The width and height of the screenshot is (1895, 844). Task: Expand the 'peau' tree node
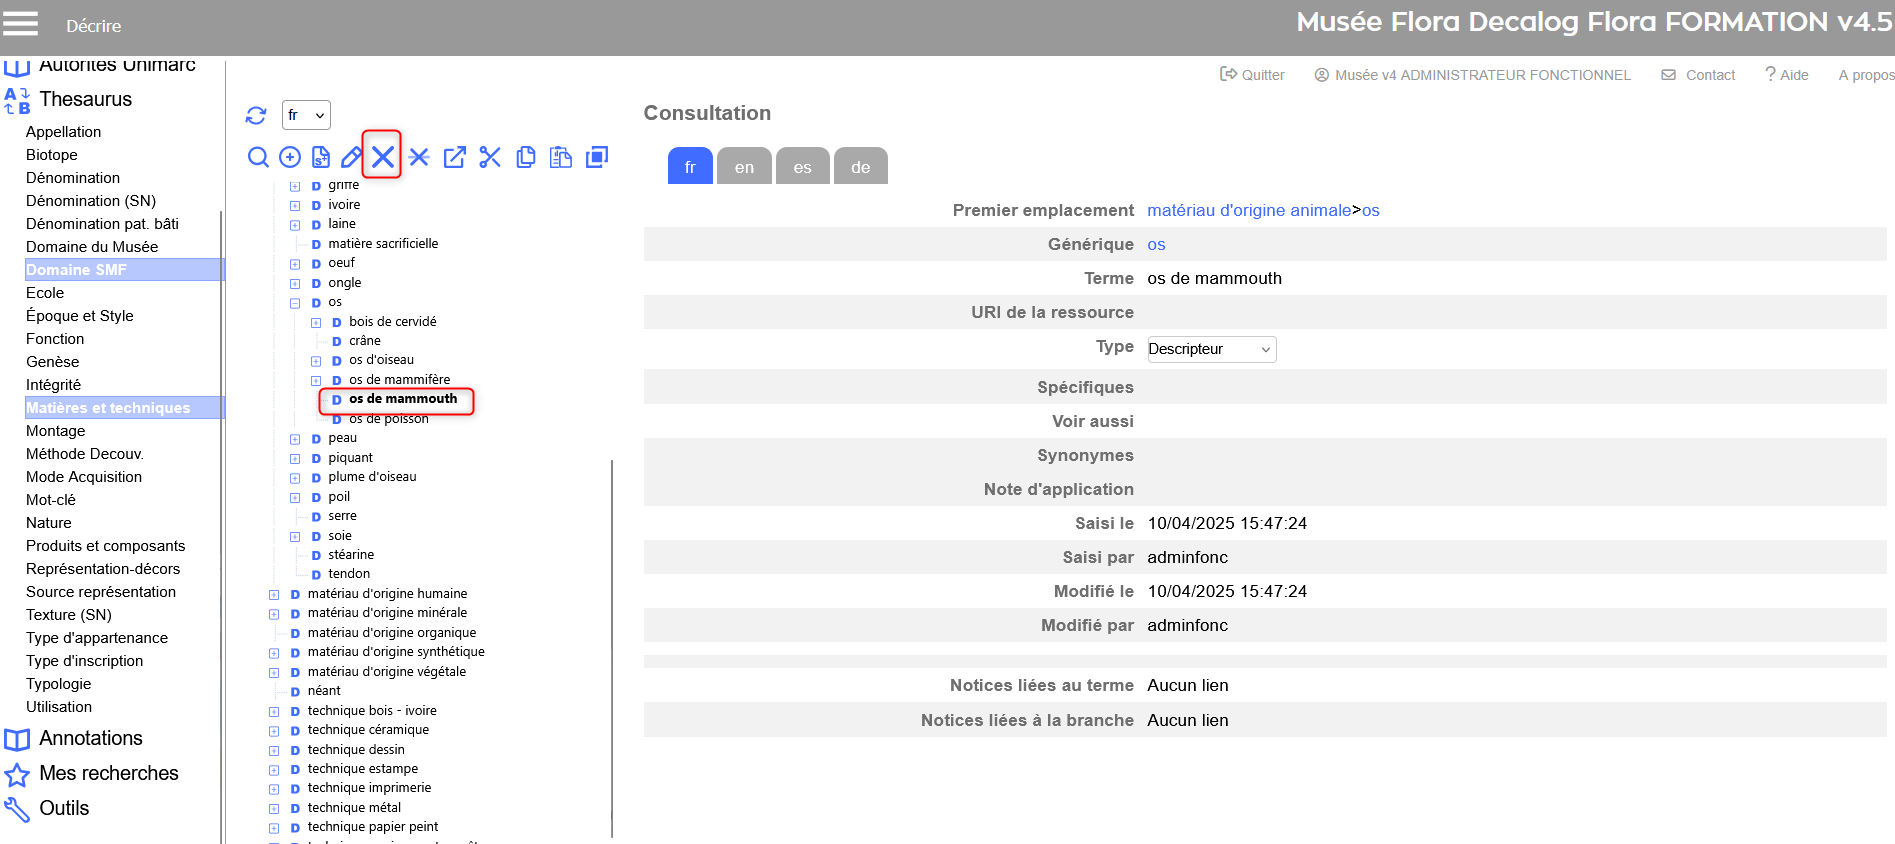[295, 439]
